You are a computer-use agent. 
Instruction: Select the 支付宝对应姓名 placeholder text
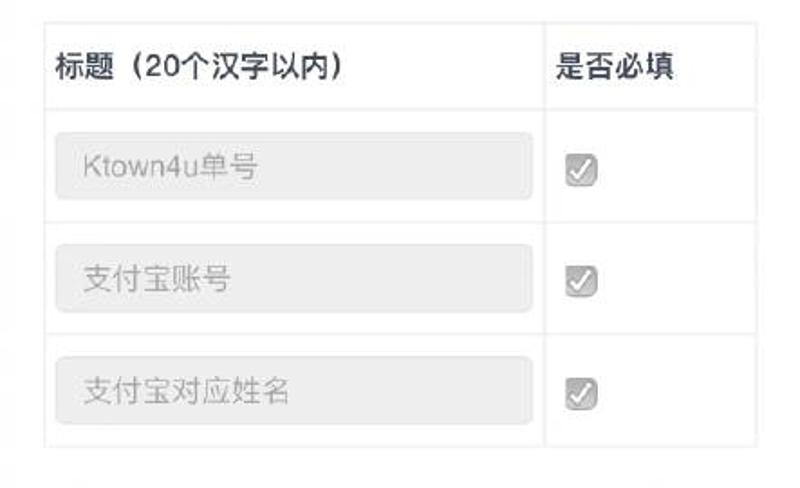tap(186, 390)
